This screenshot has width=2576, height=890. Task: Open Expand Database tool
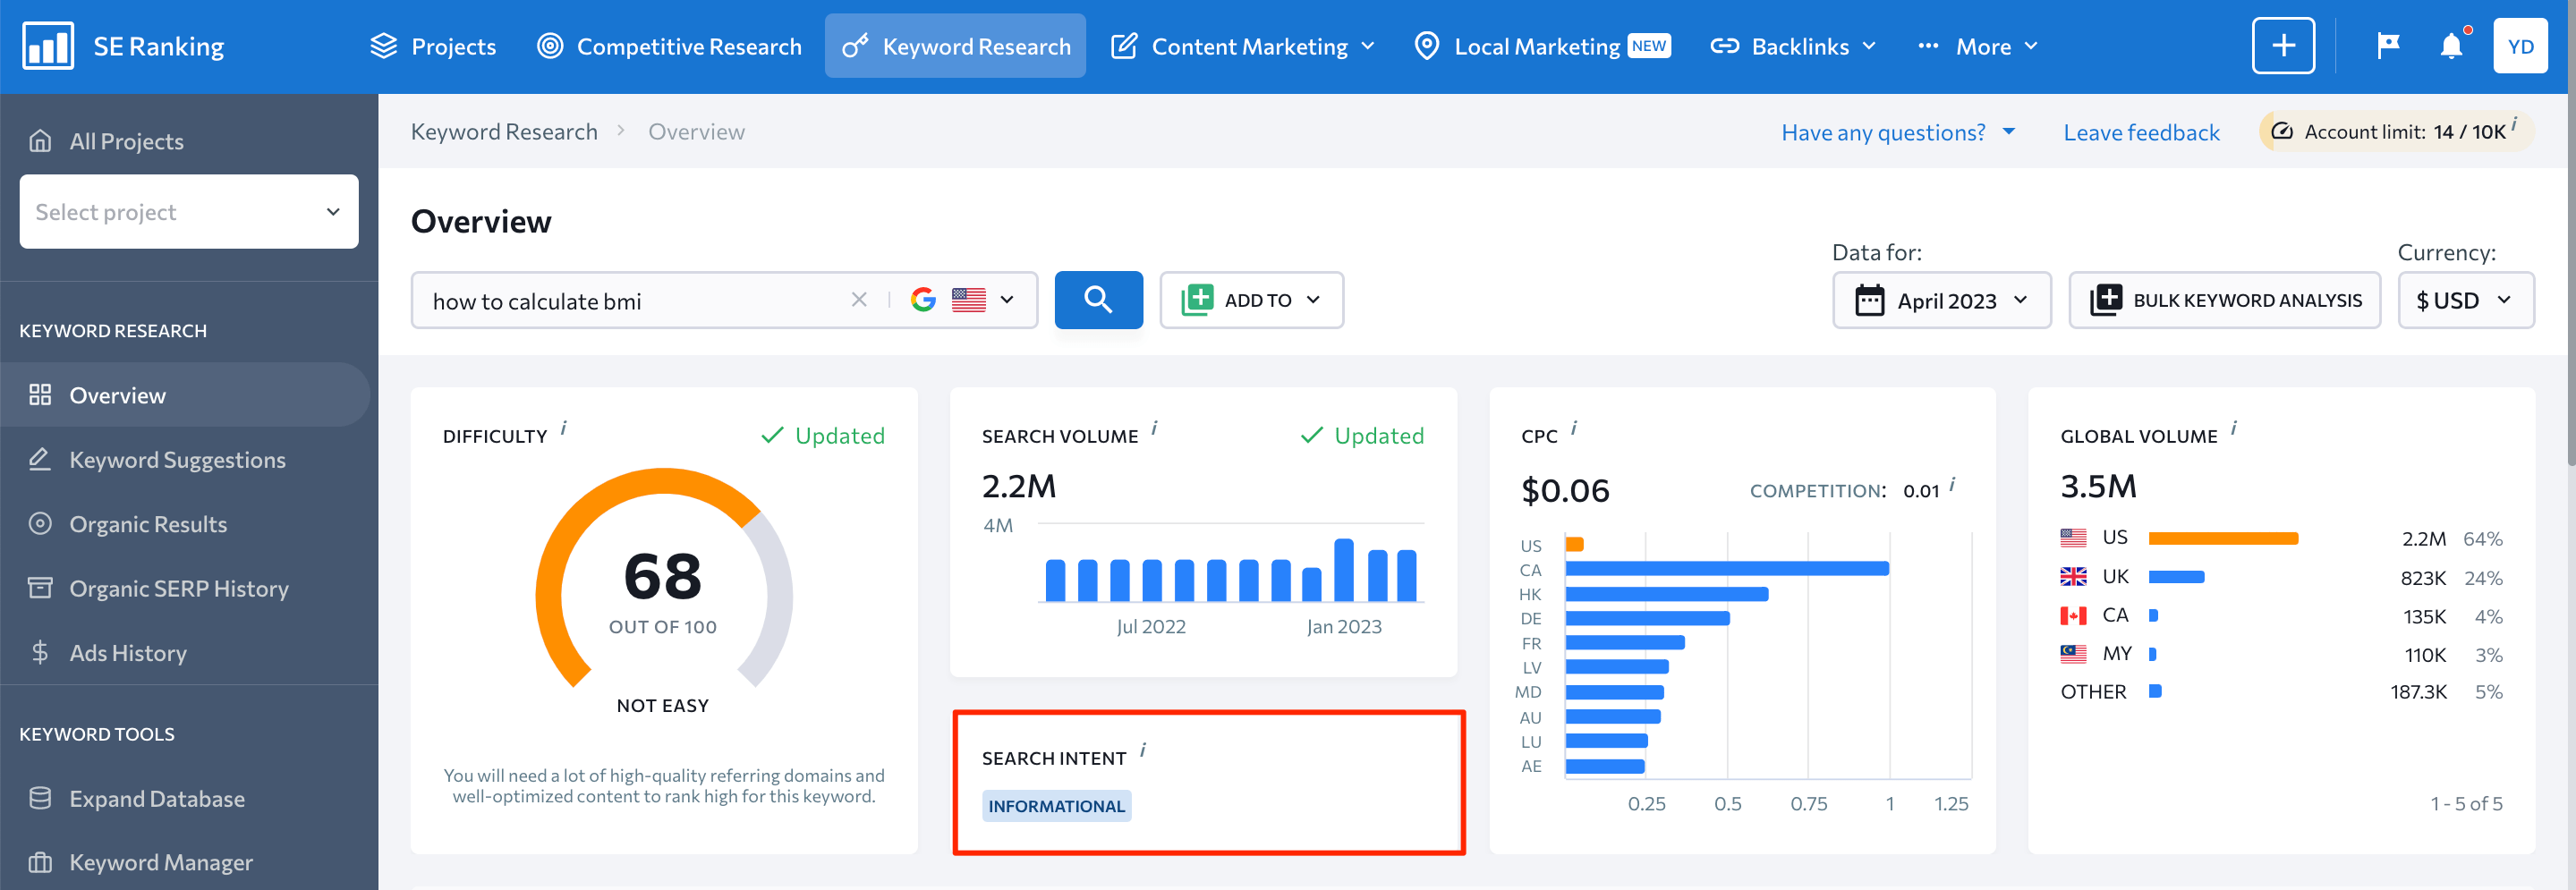157,798
